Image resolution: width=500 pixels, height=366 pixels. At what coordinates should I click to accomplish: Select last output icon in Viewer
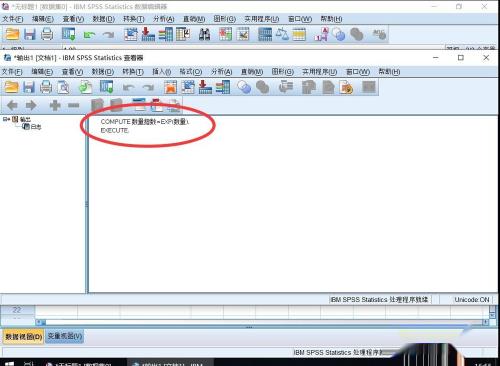point(286,87)
